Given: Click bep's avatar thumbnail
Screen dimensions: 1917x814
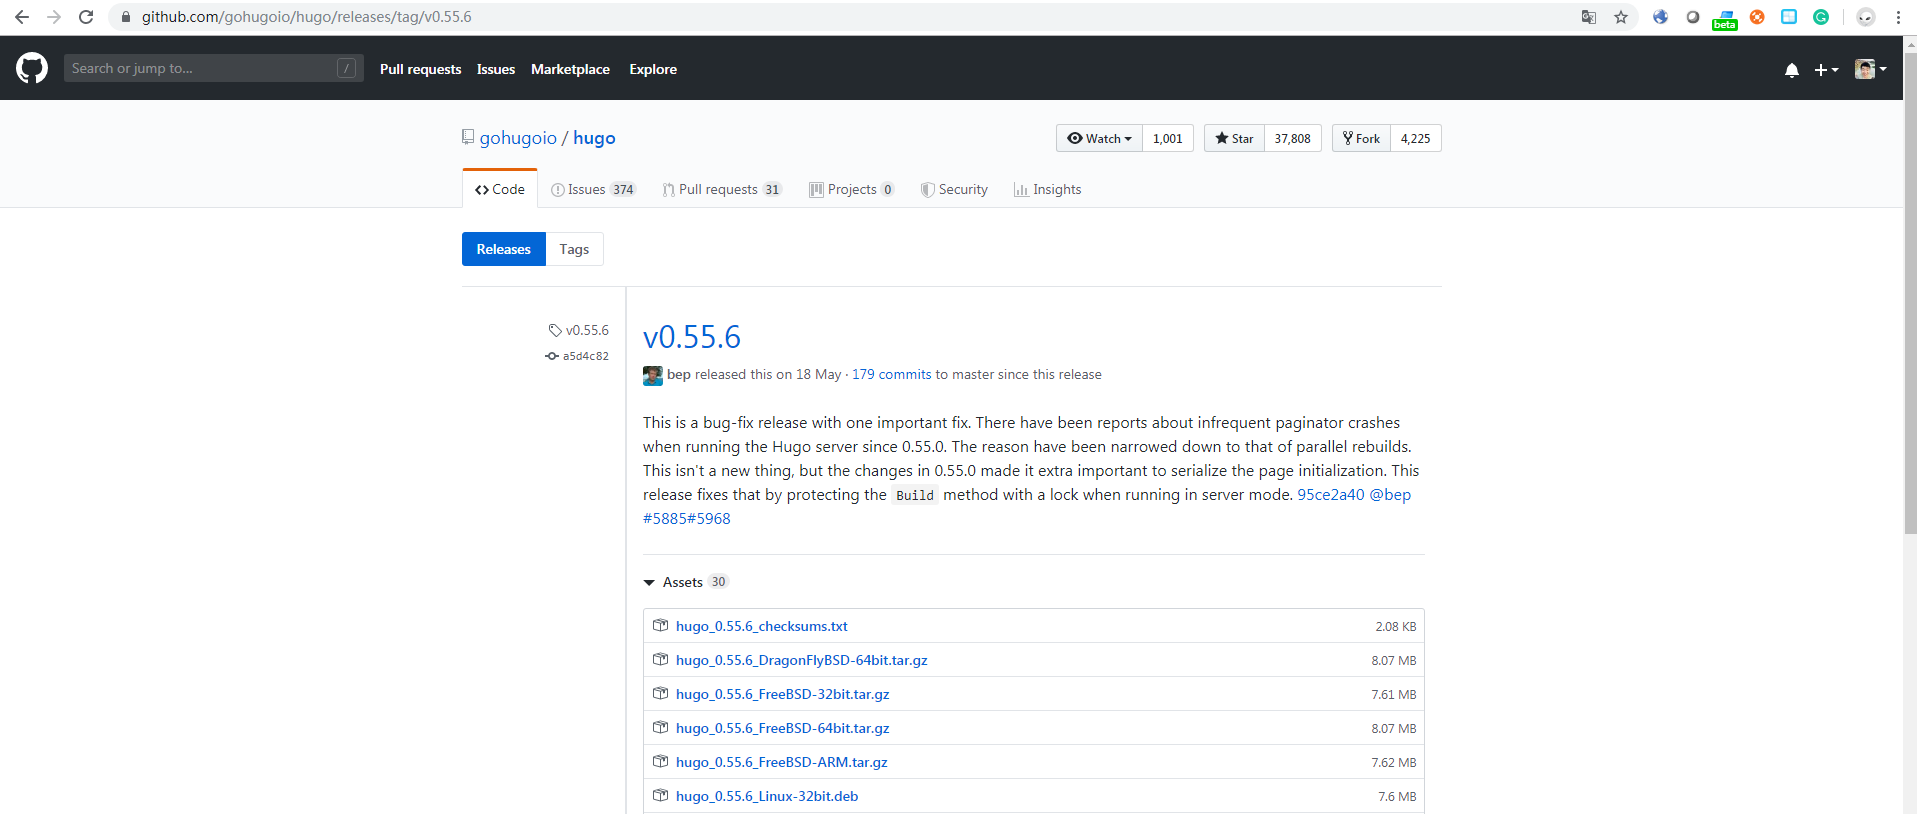Looking at the screenshot, I should click(653, 375).
